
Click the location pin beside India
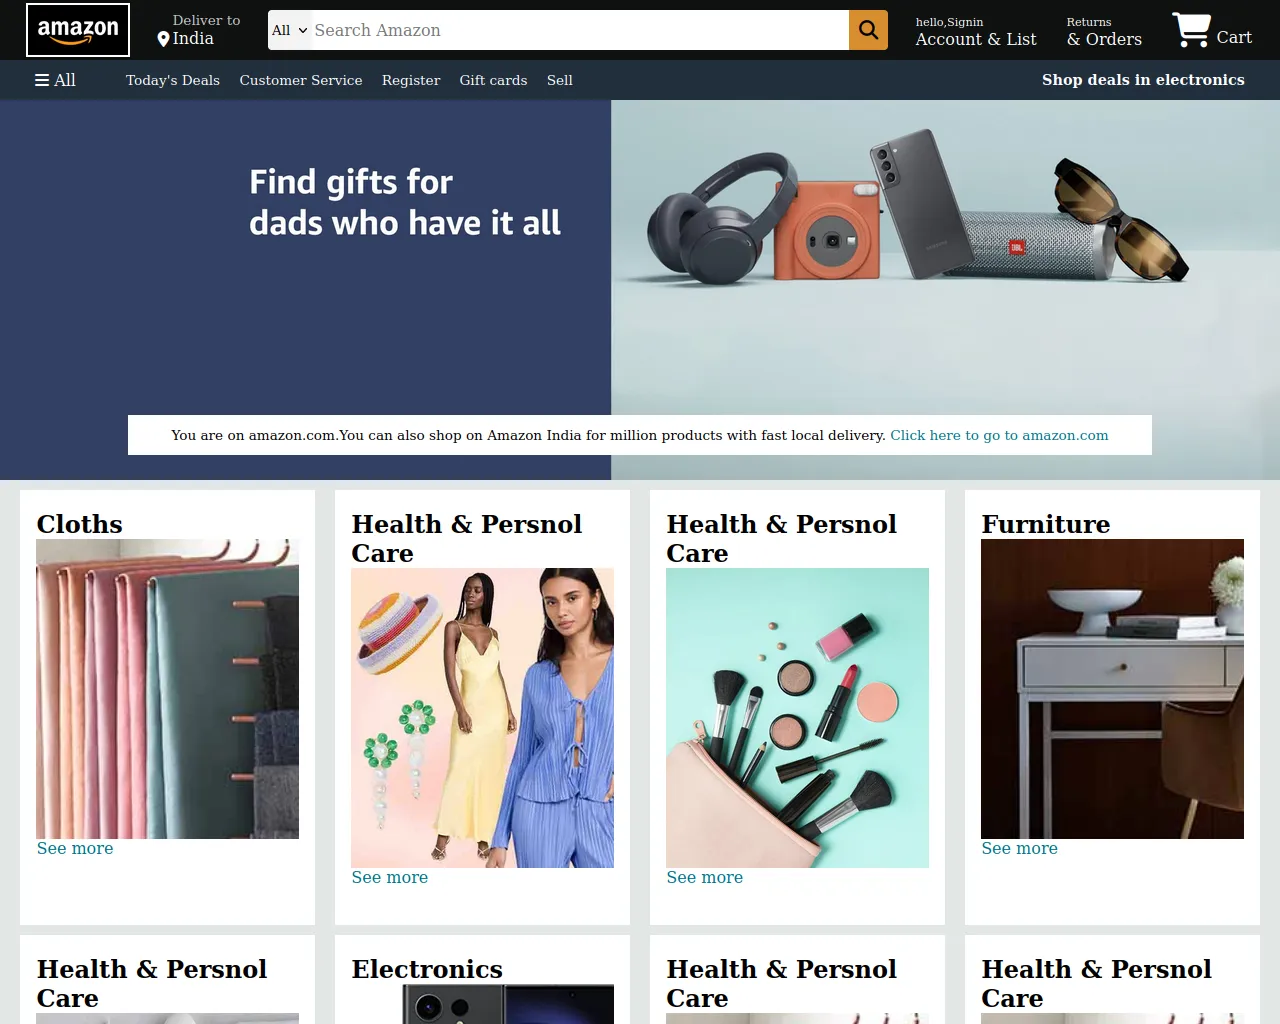(x=163, y=39)
